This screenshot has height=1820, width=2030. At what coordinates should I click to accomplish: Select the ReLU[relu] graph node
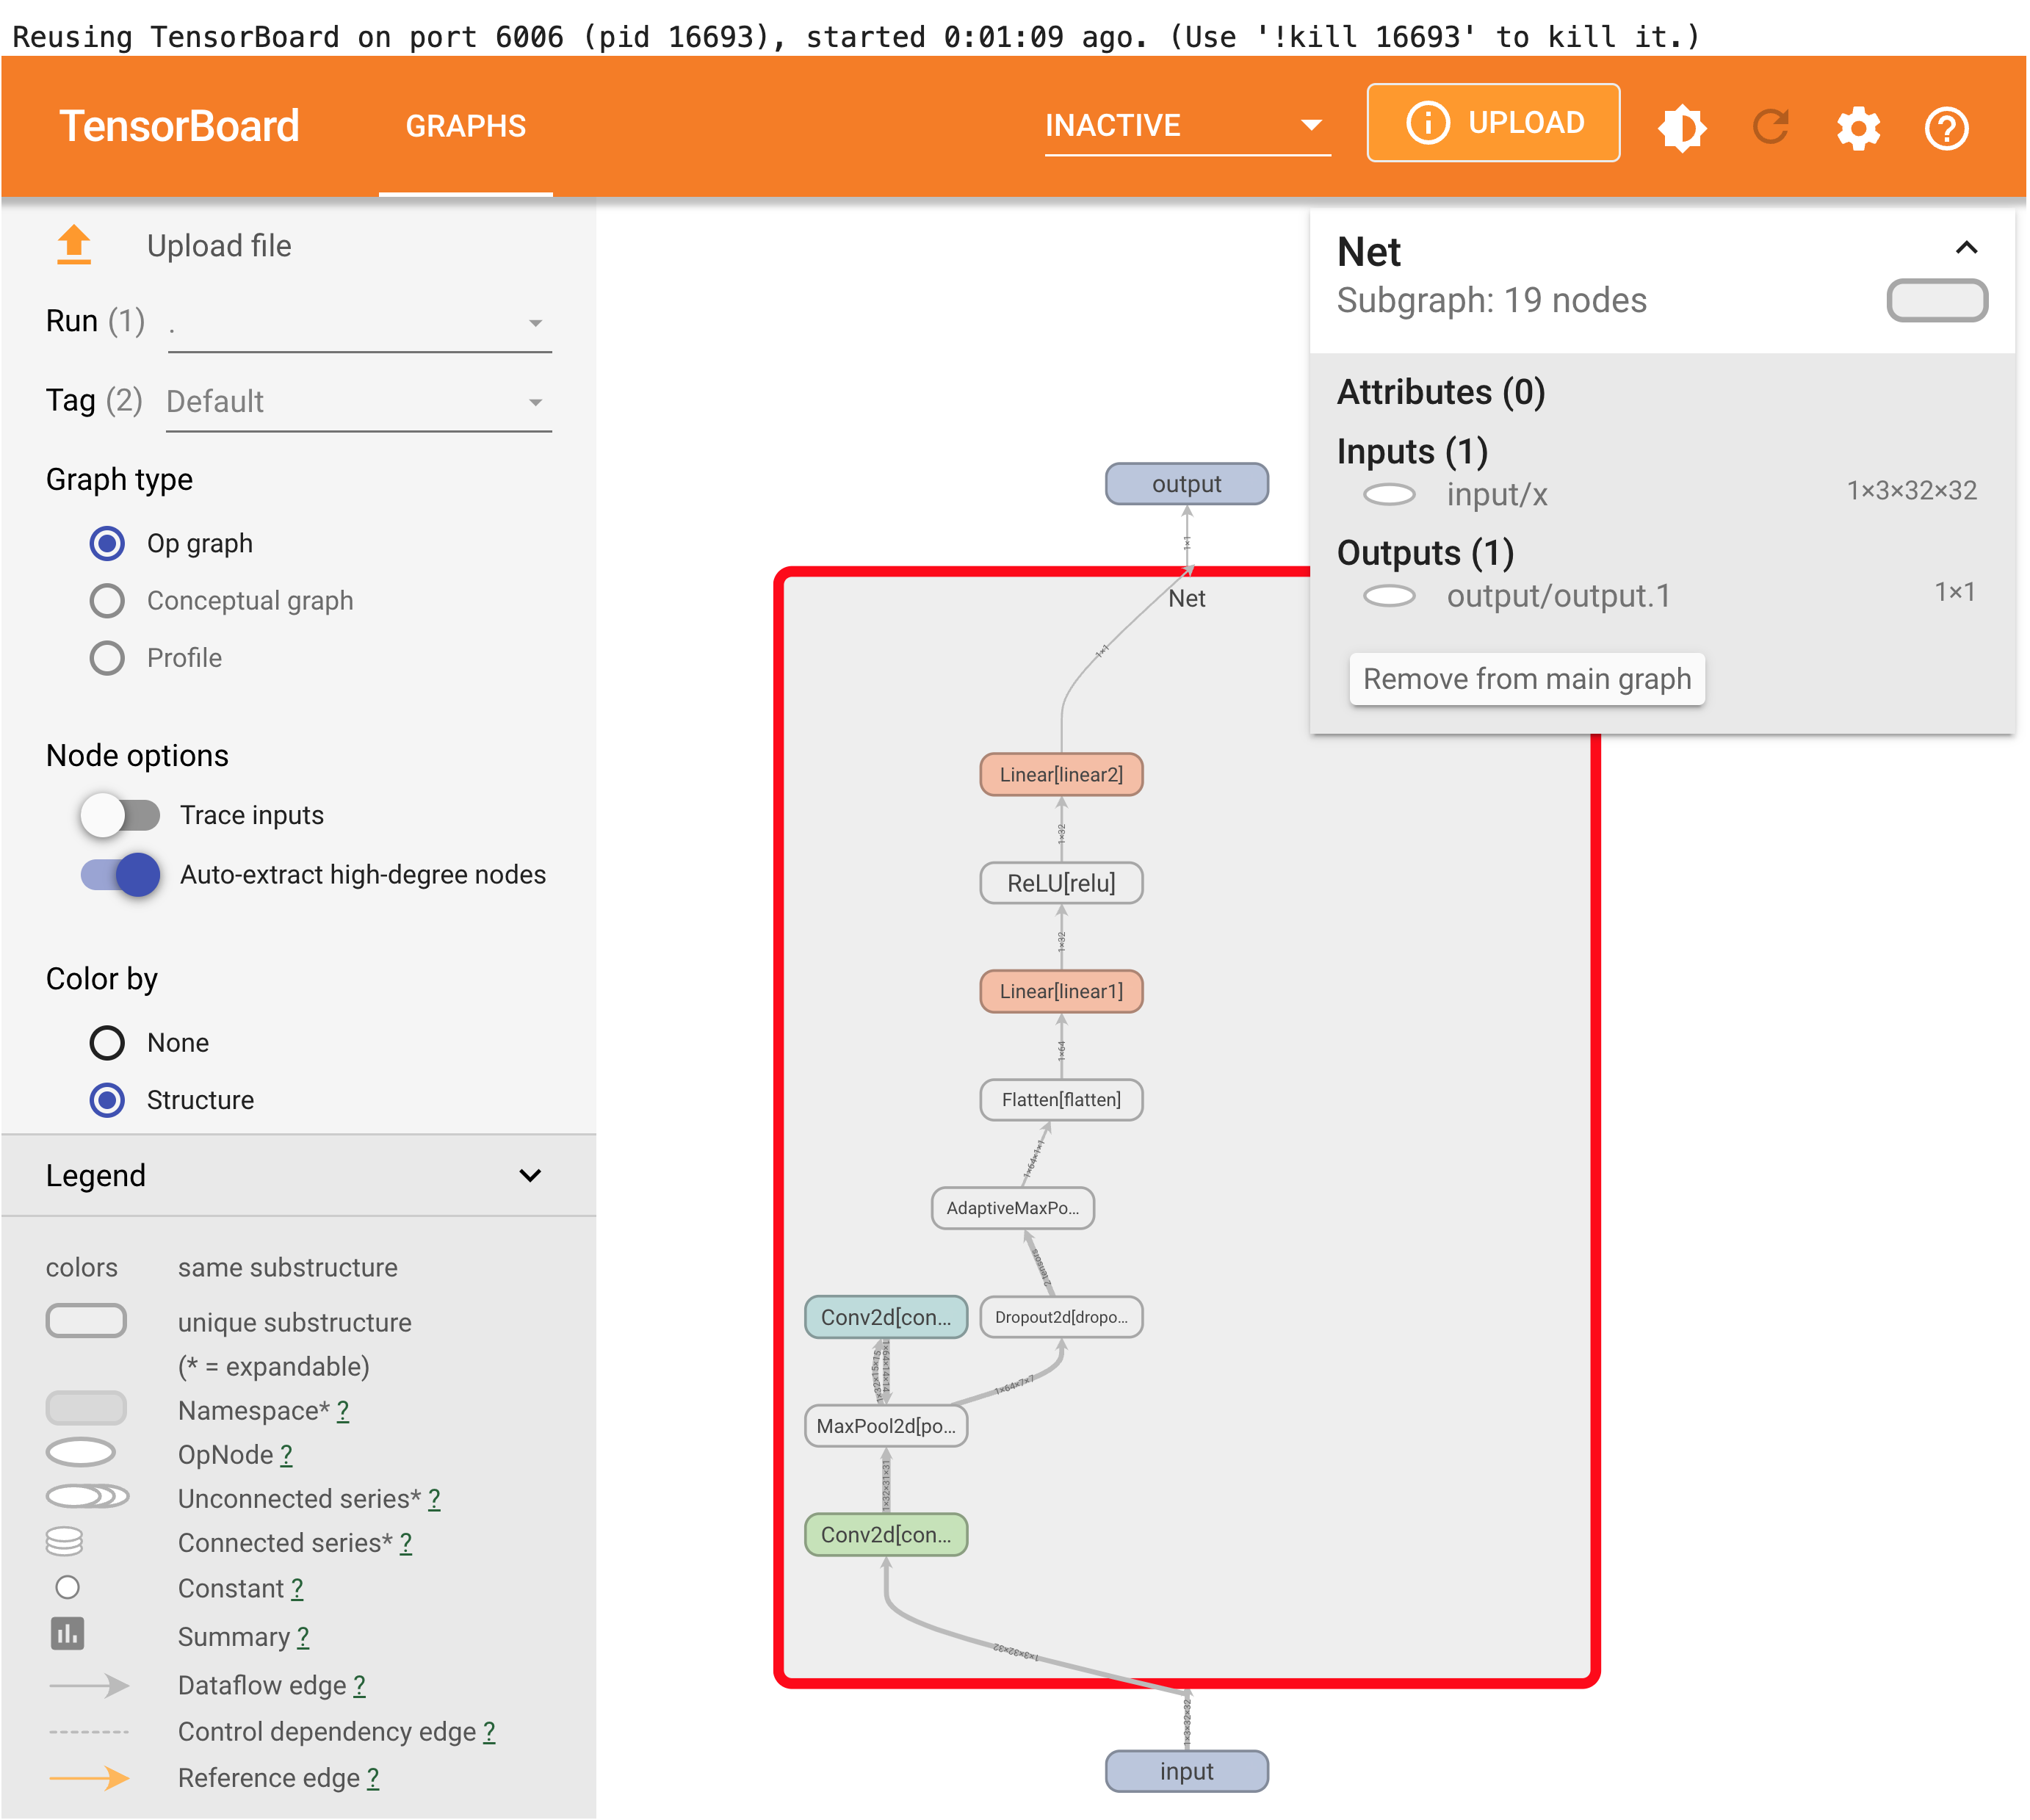coord(1061,883)
